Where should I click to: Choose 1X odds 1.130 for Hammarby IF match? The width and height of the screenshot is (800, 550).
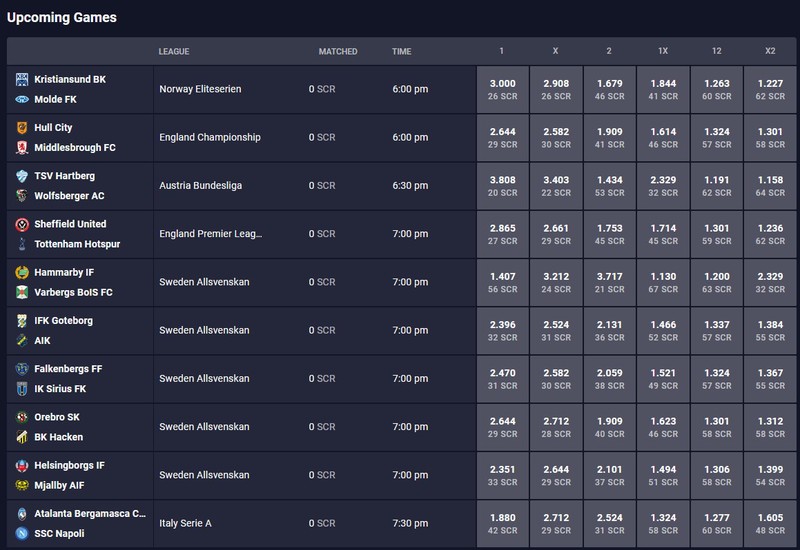(x=663, y=282)
